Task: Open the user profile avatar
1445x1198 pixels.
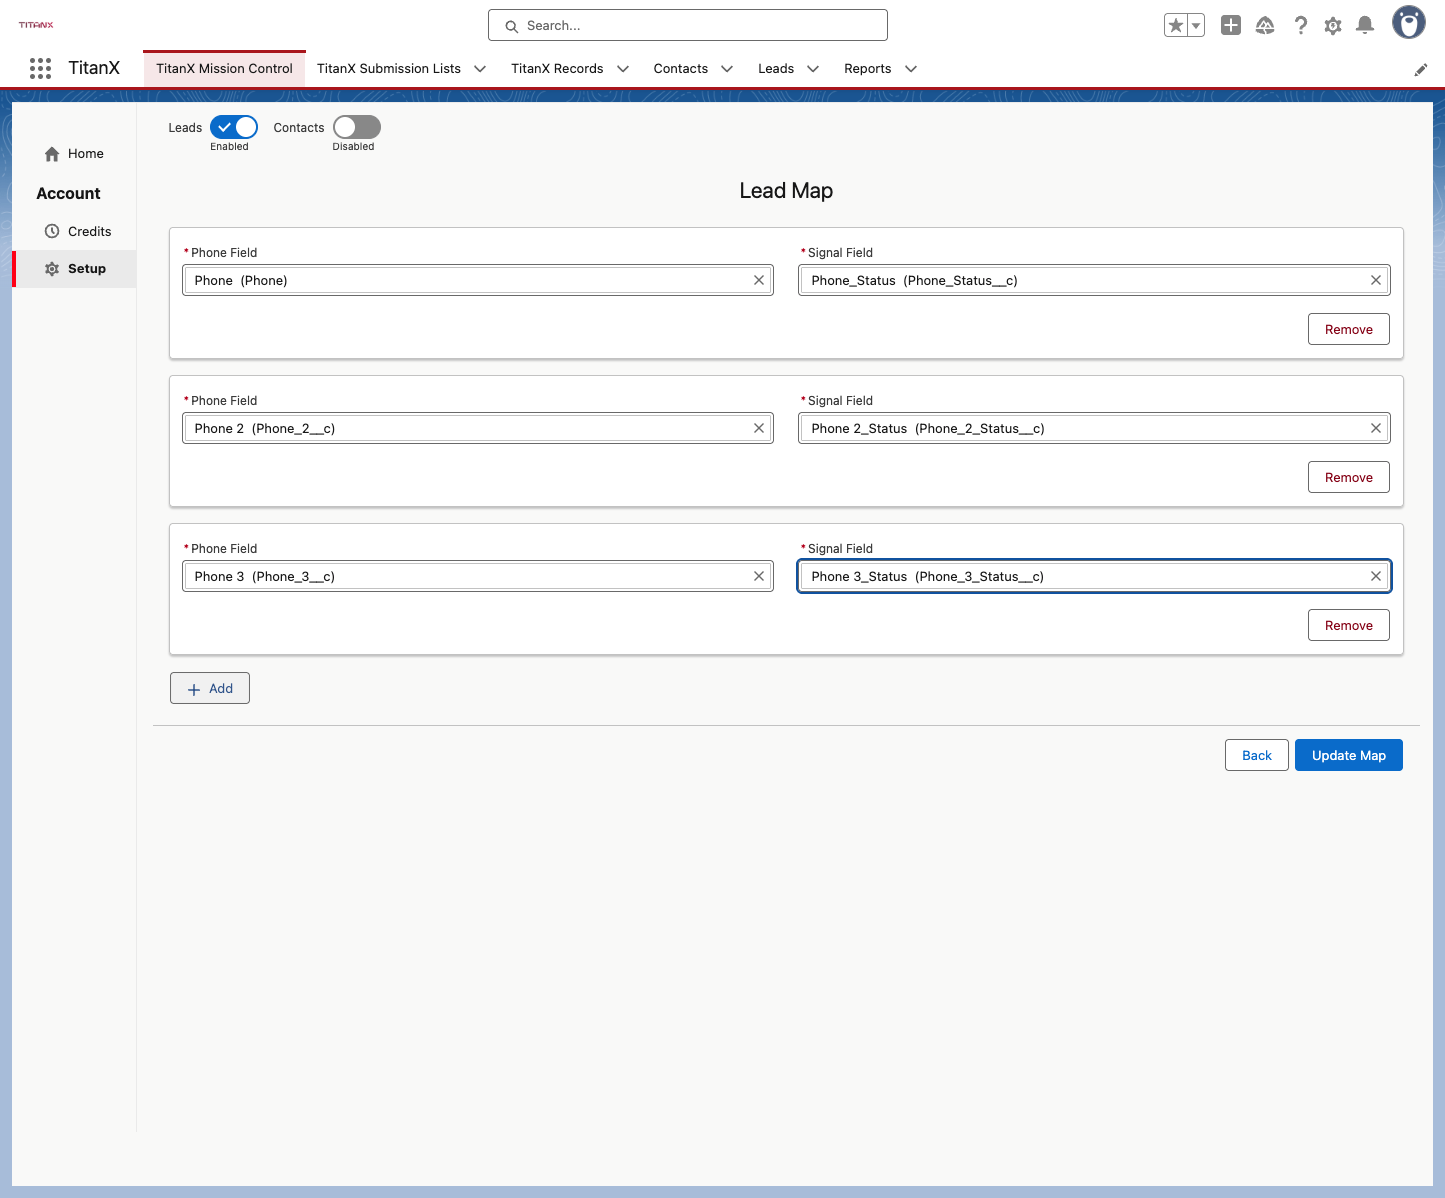Action: click(x=1408, y=22)
